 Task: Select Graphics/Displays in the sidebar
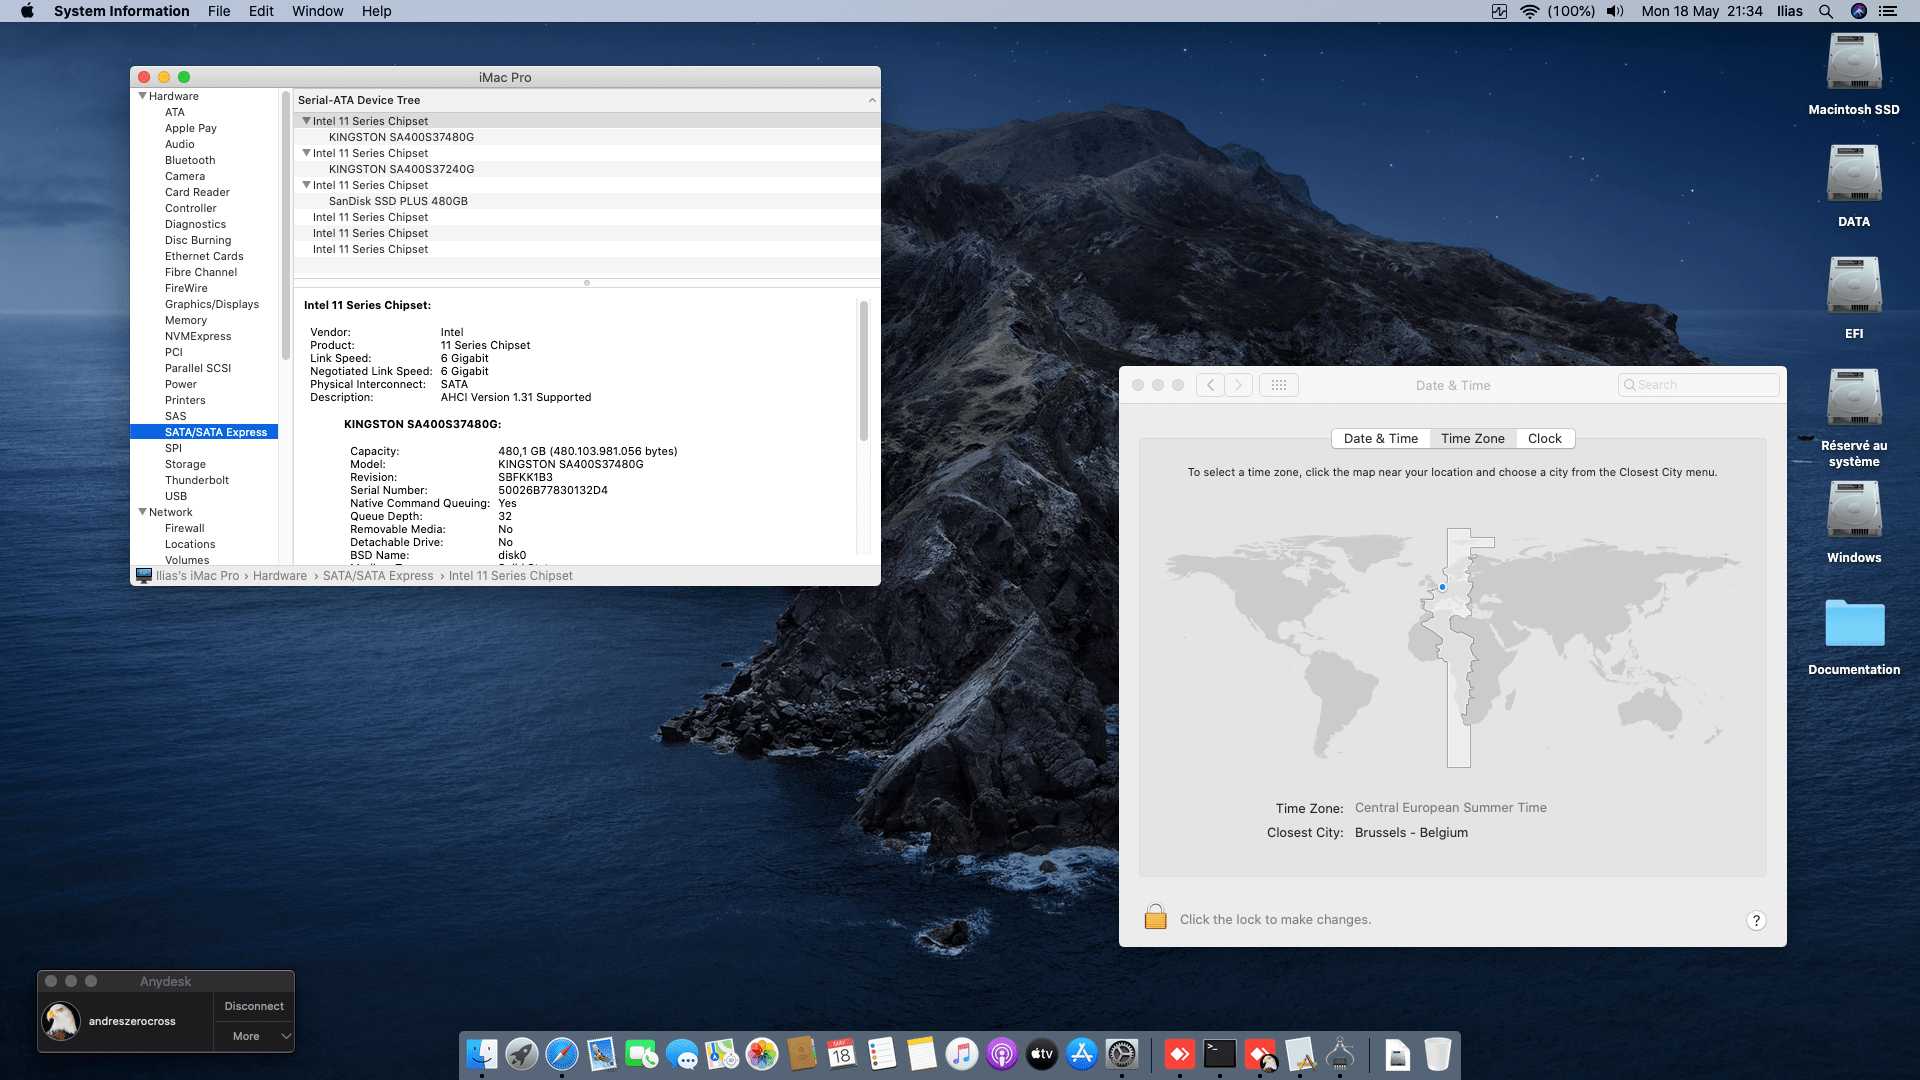coord(212,304)
